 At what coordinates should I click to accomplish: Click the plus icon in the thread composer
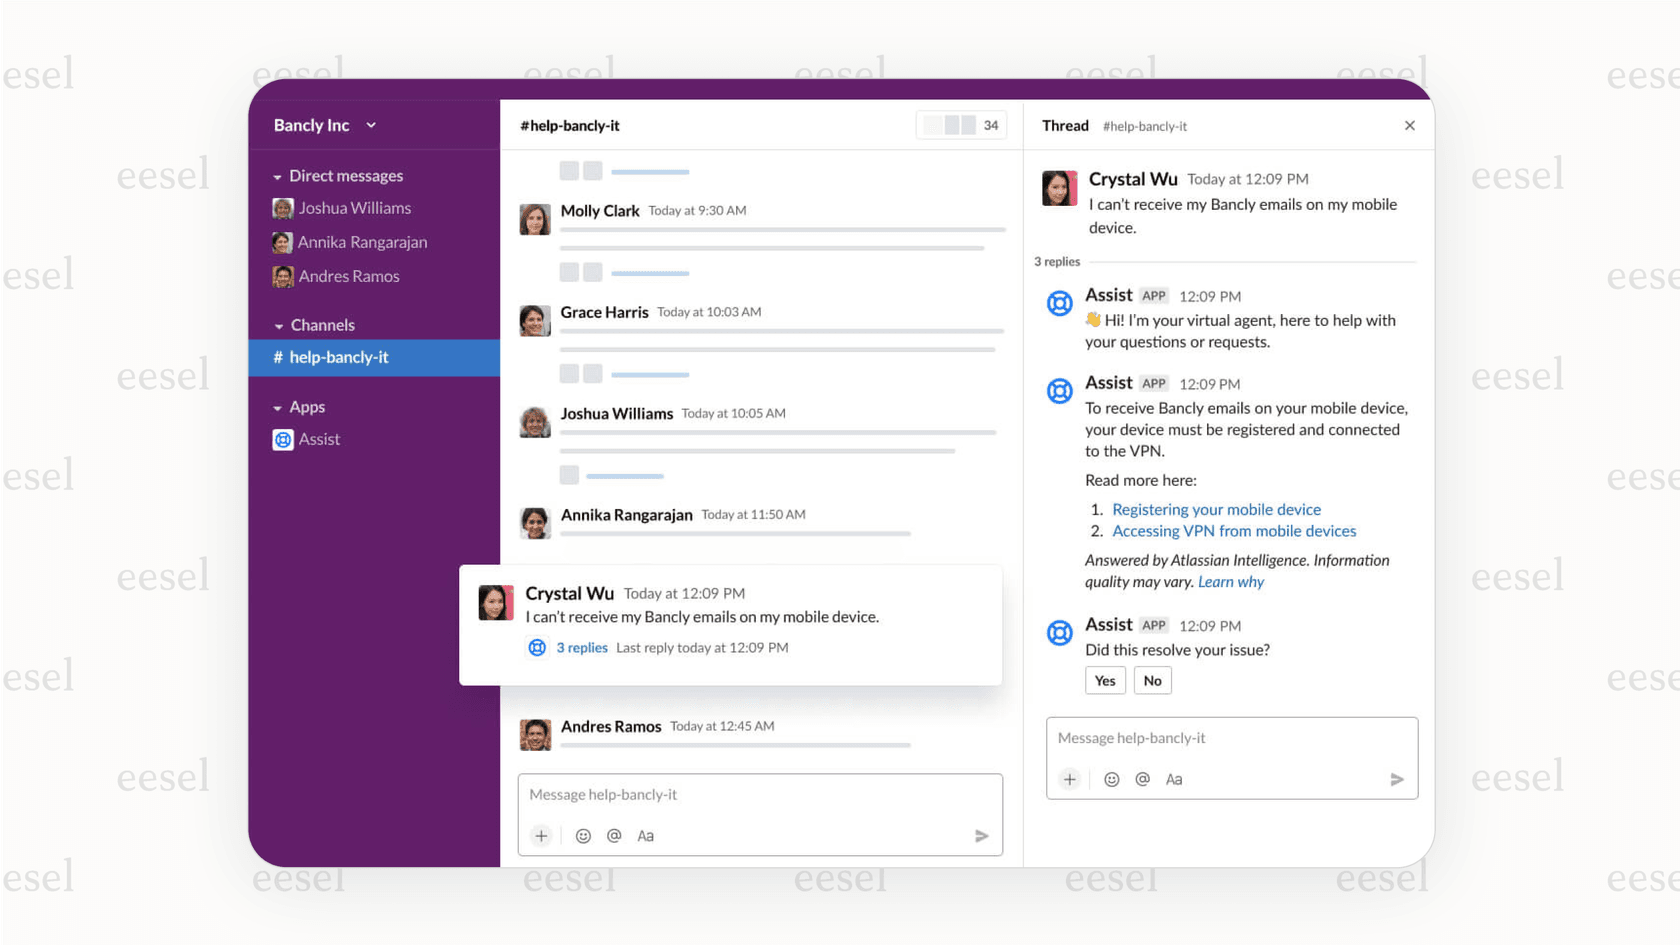click(1070, 779)
